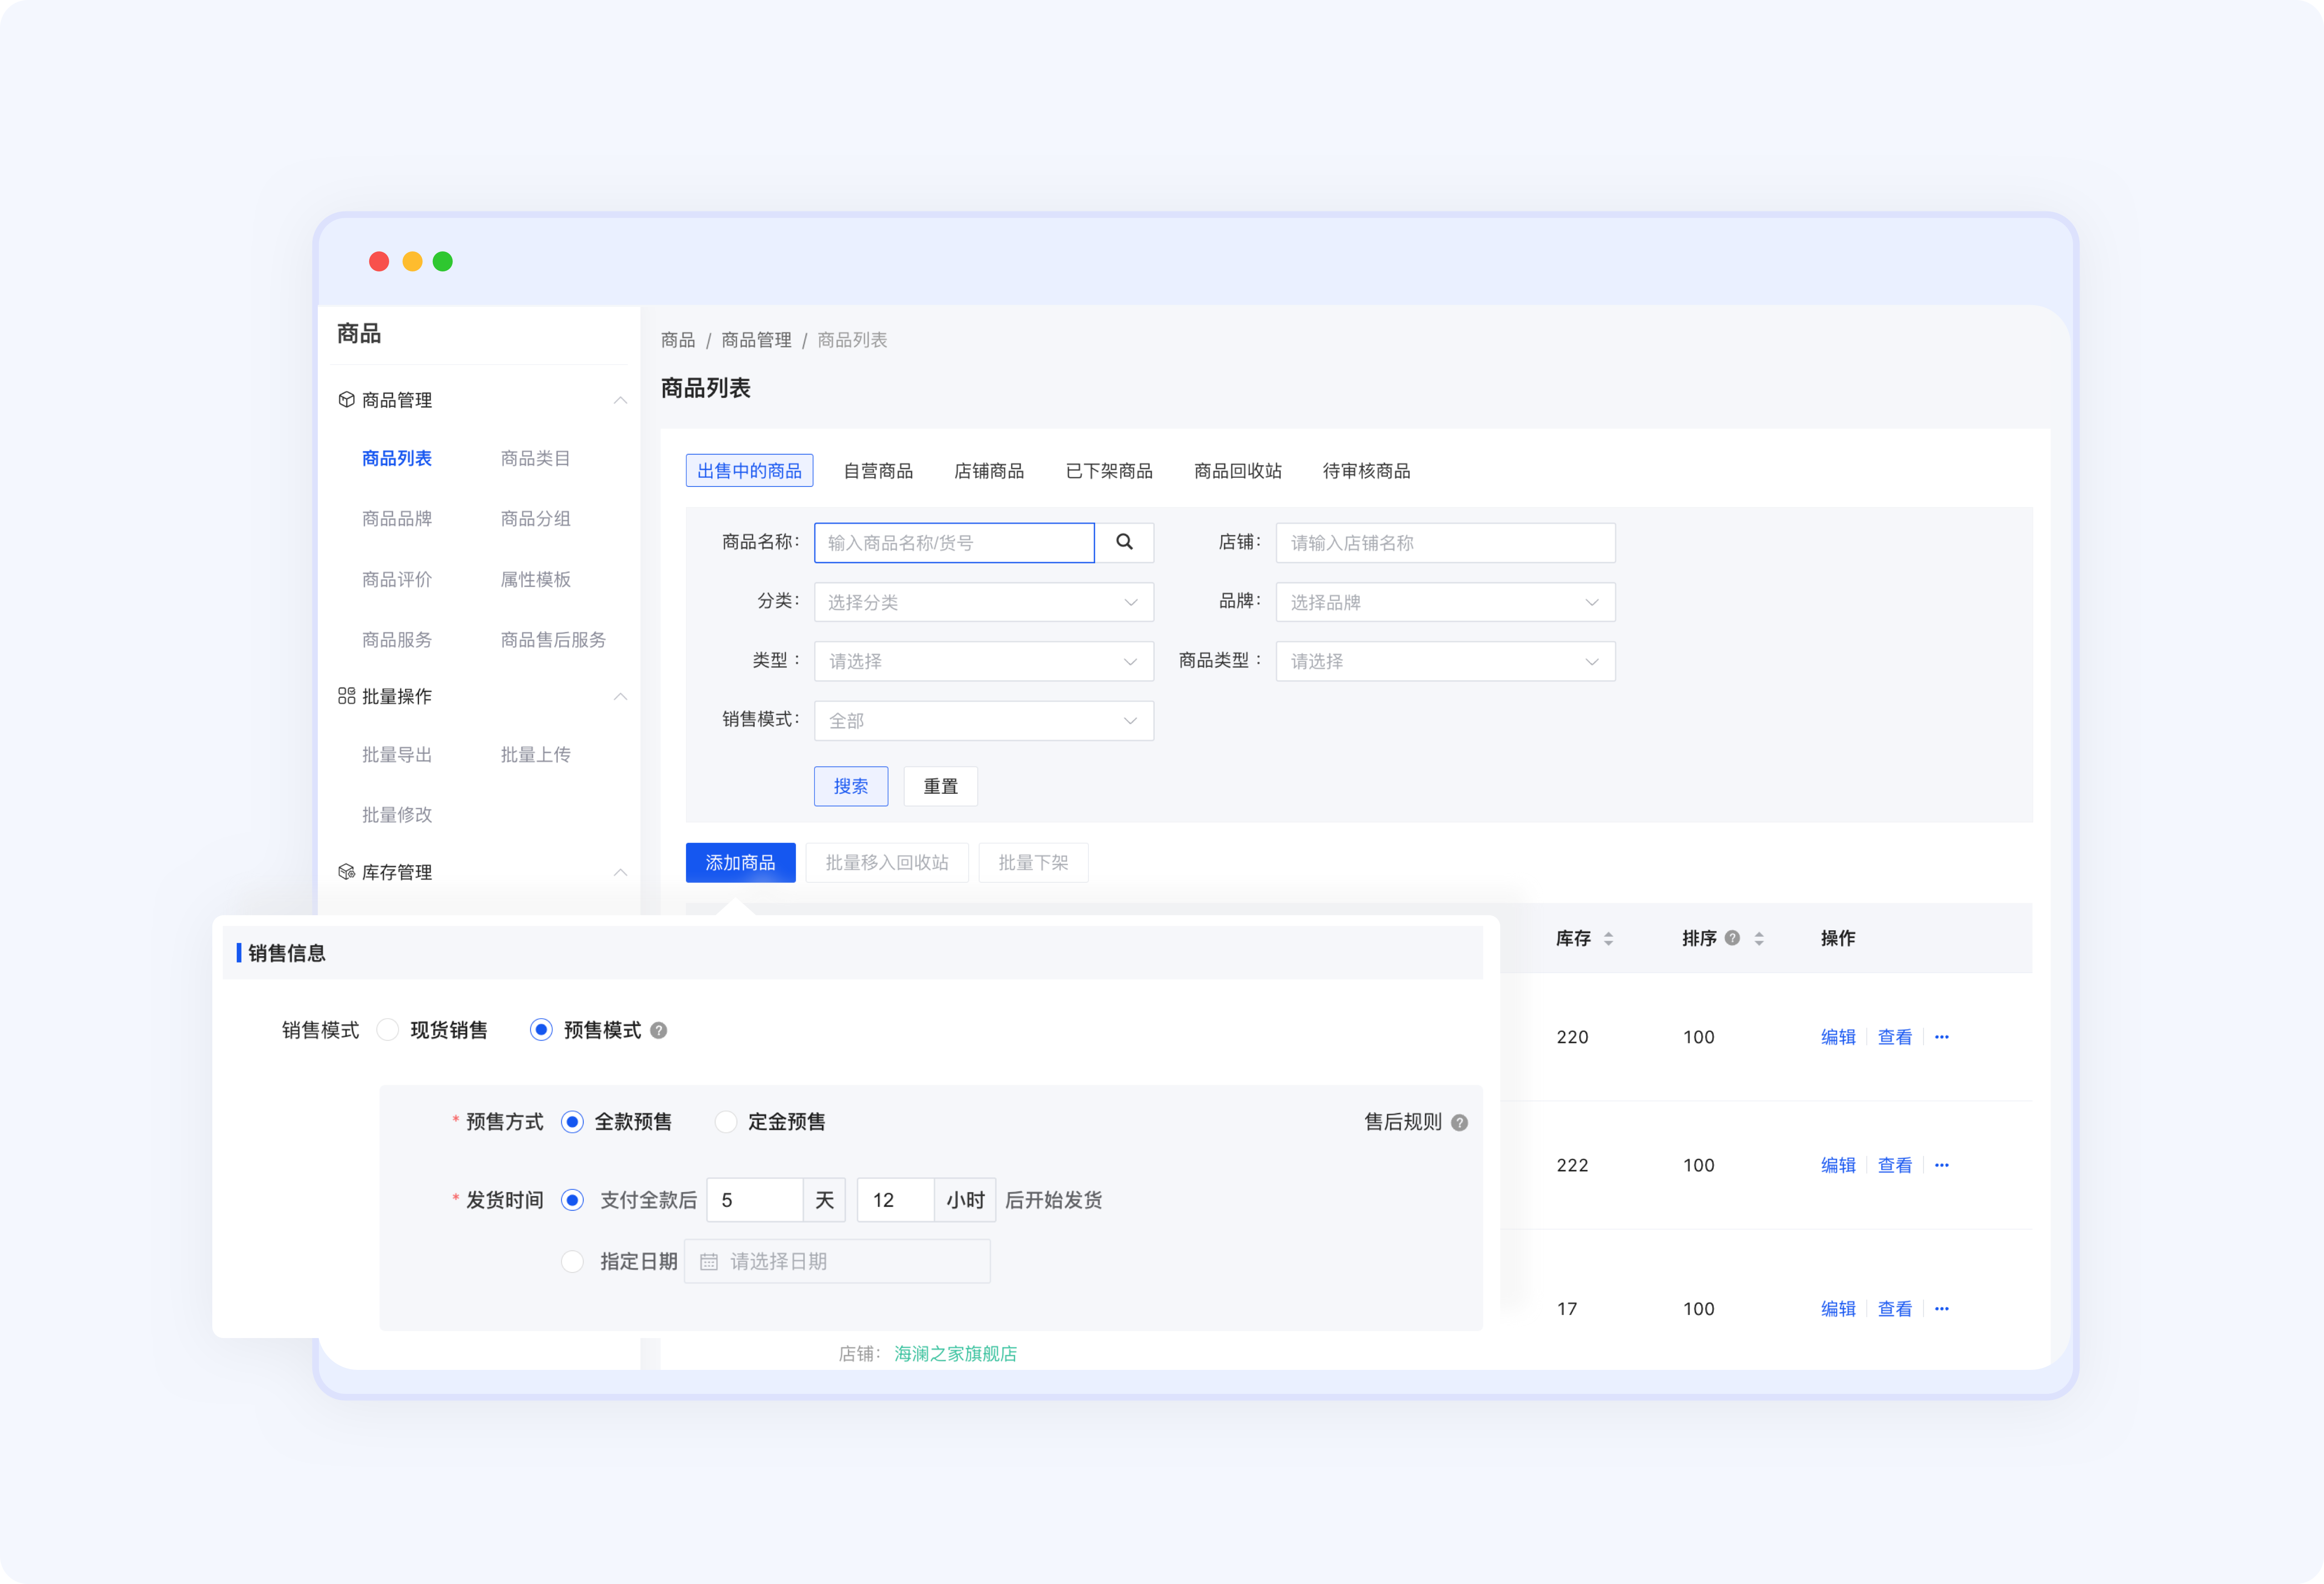
Task: Choose 定金预售 radio button
Action: (726, 1122)
